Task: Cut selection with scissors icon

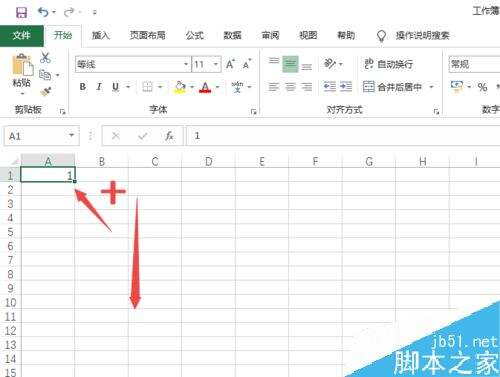Action: (x=45, y=58)
